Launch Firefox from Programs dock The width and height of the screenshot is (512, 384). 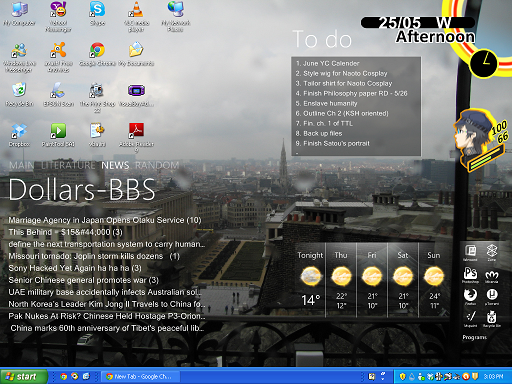pyautogui.click(x=470, y=296)
